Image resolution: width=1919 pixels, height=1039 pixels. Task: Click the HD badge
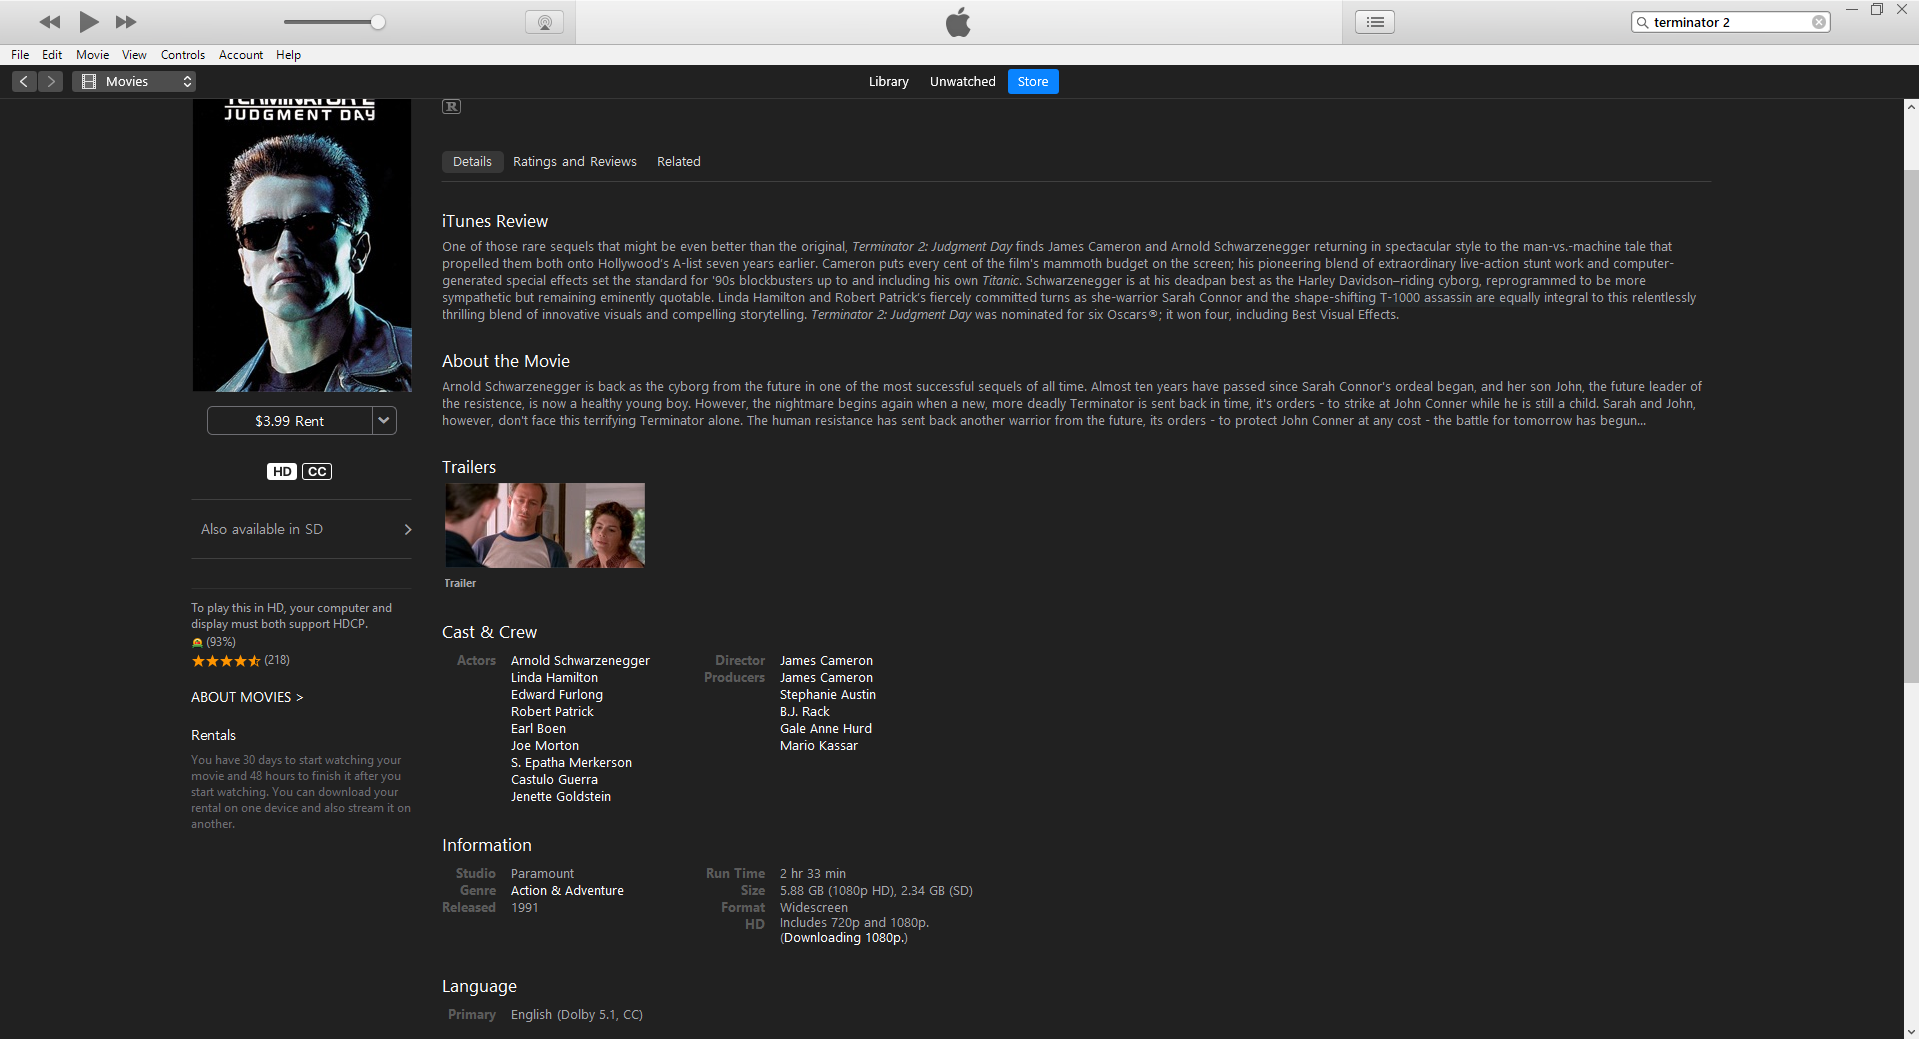pyautogui.click(x=282, y=472)
